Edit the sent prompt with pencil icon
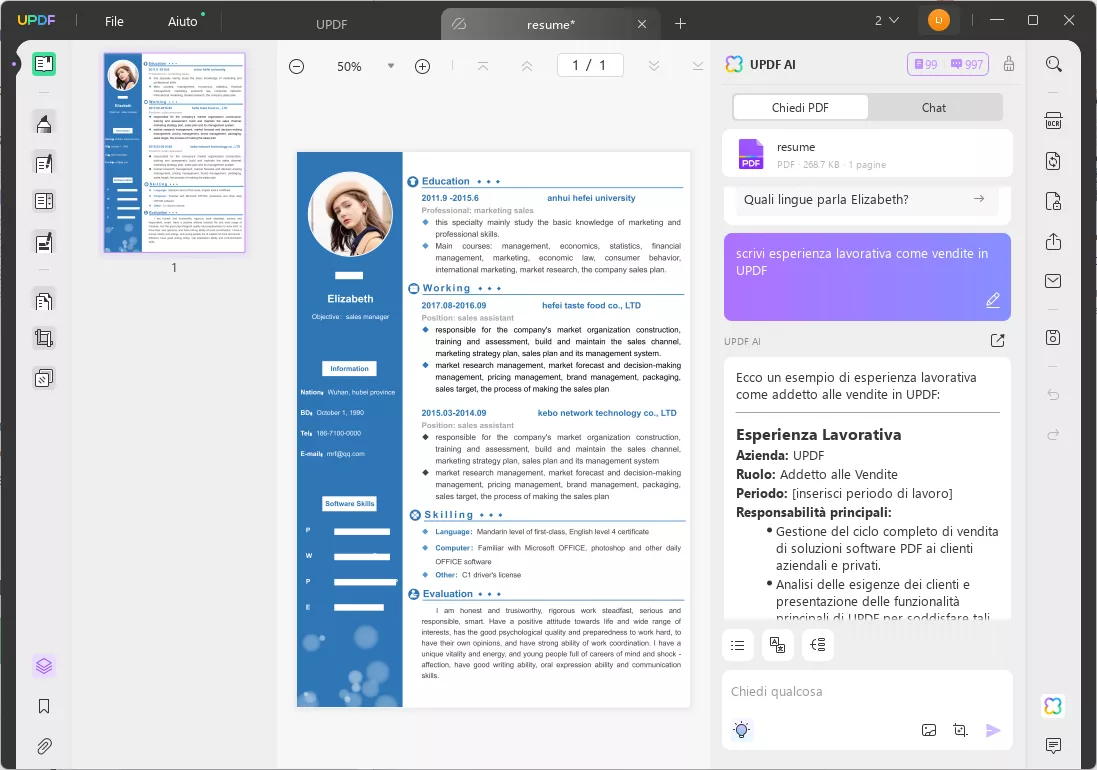The height and width of the screenshot is (770, 1097). point(993,301)
